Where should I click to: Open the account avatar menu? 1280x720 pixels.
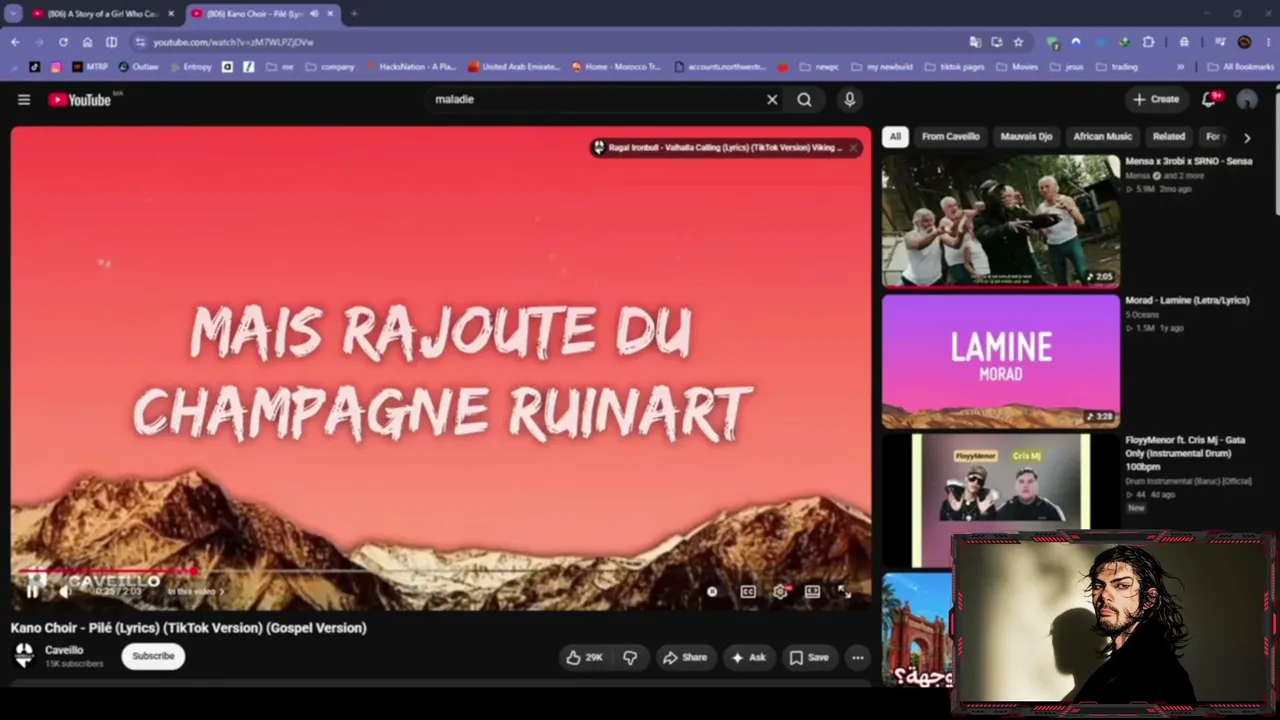click(1247, 99)
